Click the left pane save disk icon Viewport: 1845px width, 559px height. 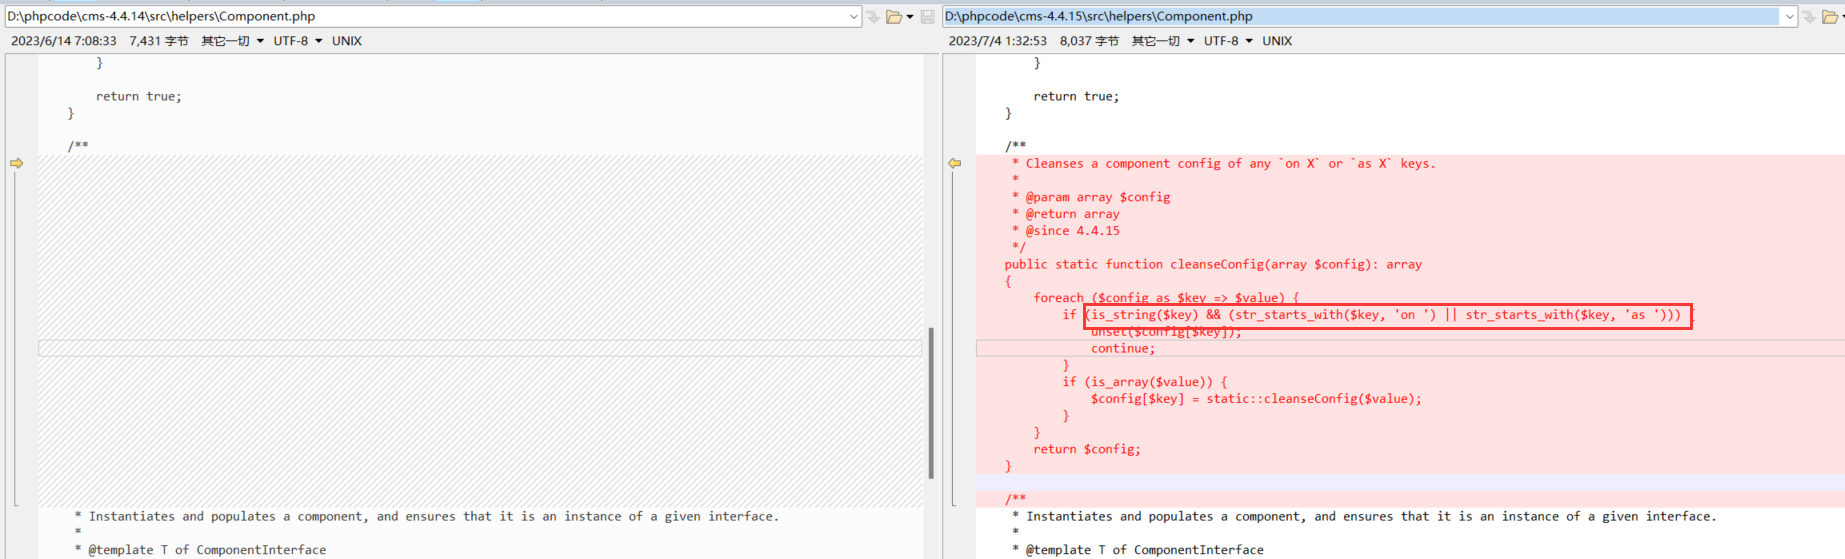pos(927,16)
